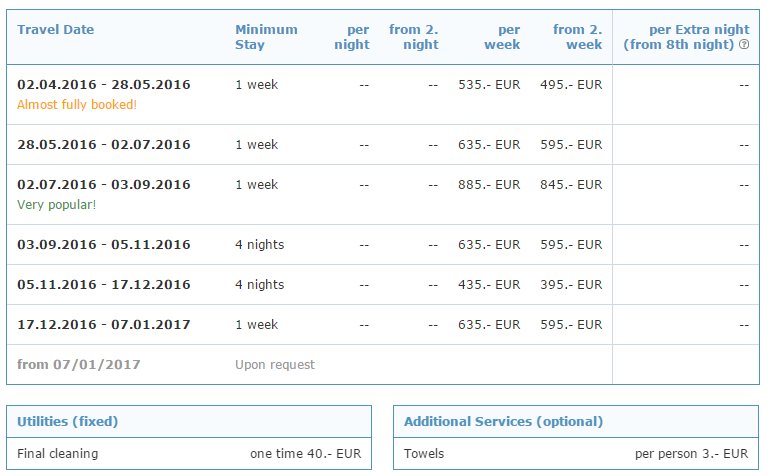The width and height of the screenshot is (769, 476).
Task: Click the Upon request text
Action: tap(274, 365)
